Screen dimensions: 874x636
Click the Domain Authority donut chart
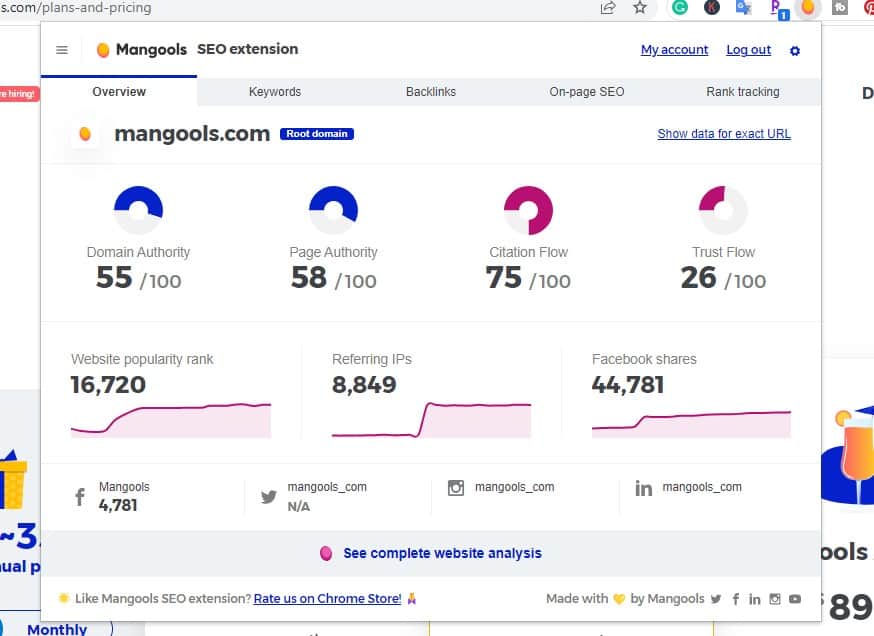tap(138, 210)
